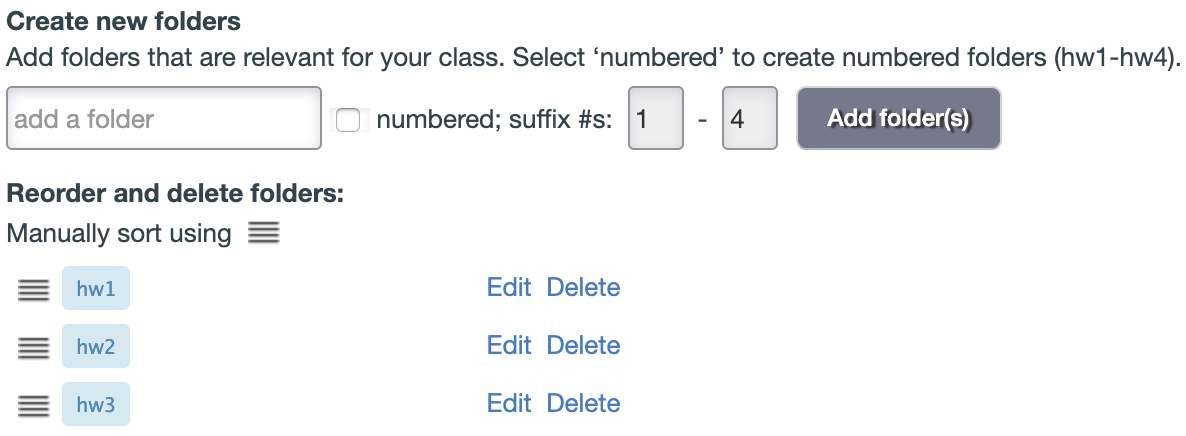
Task: Select the hw2 folder tag
Action: tap(96, 347)
